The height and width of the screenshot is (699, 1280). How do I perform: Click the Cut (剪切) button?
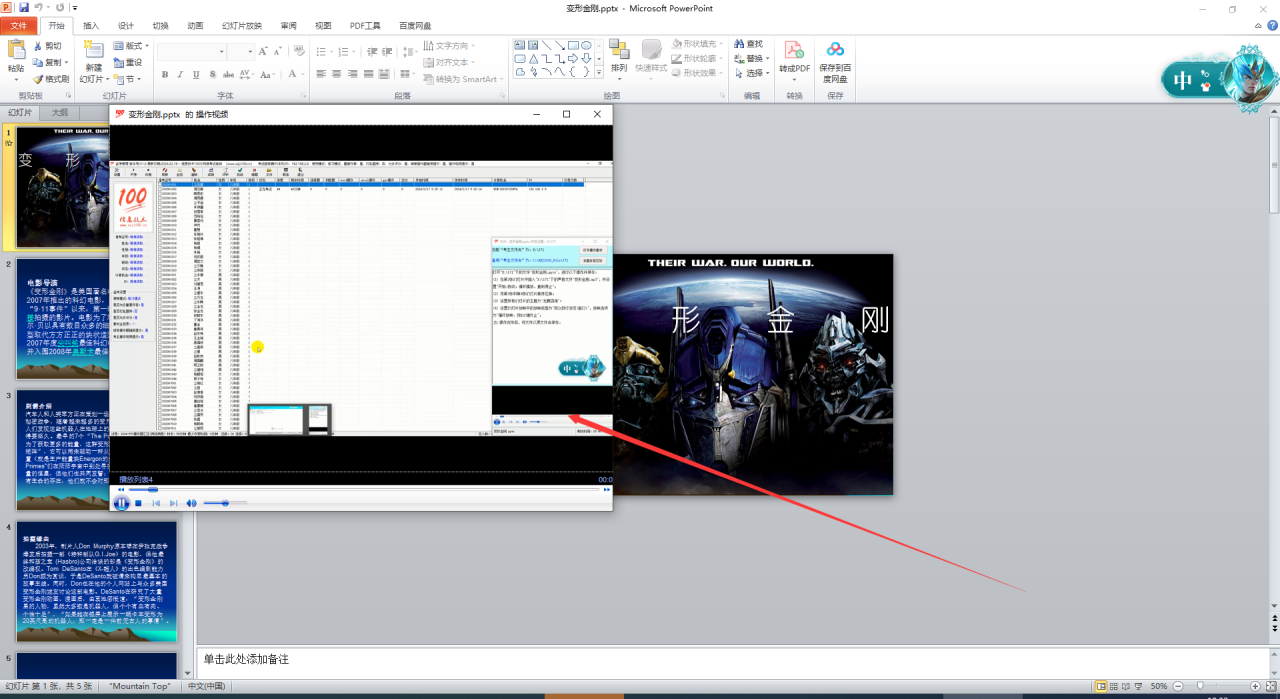tap(46, 46)
